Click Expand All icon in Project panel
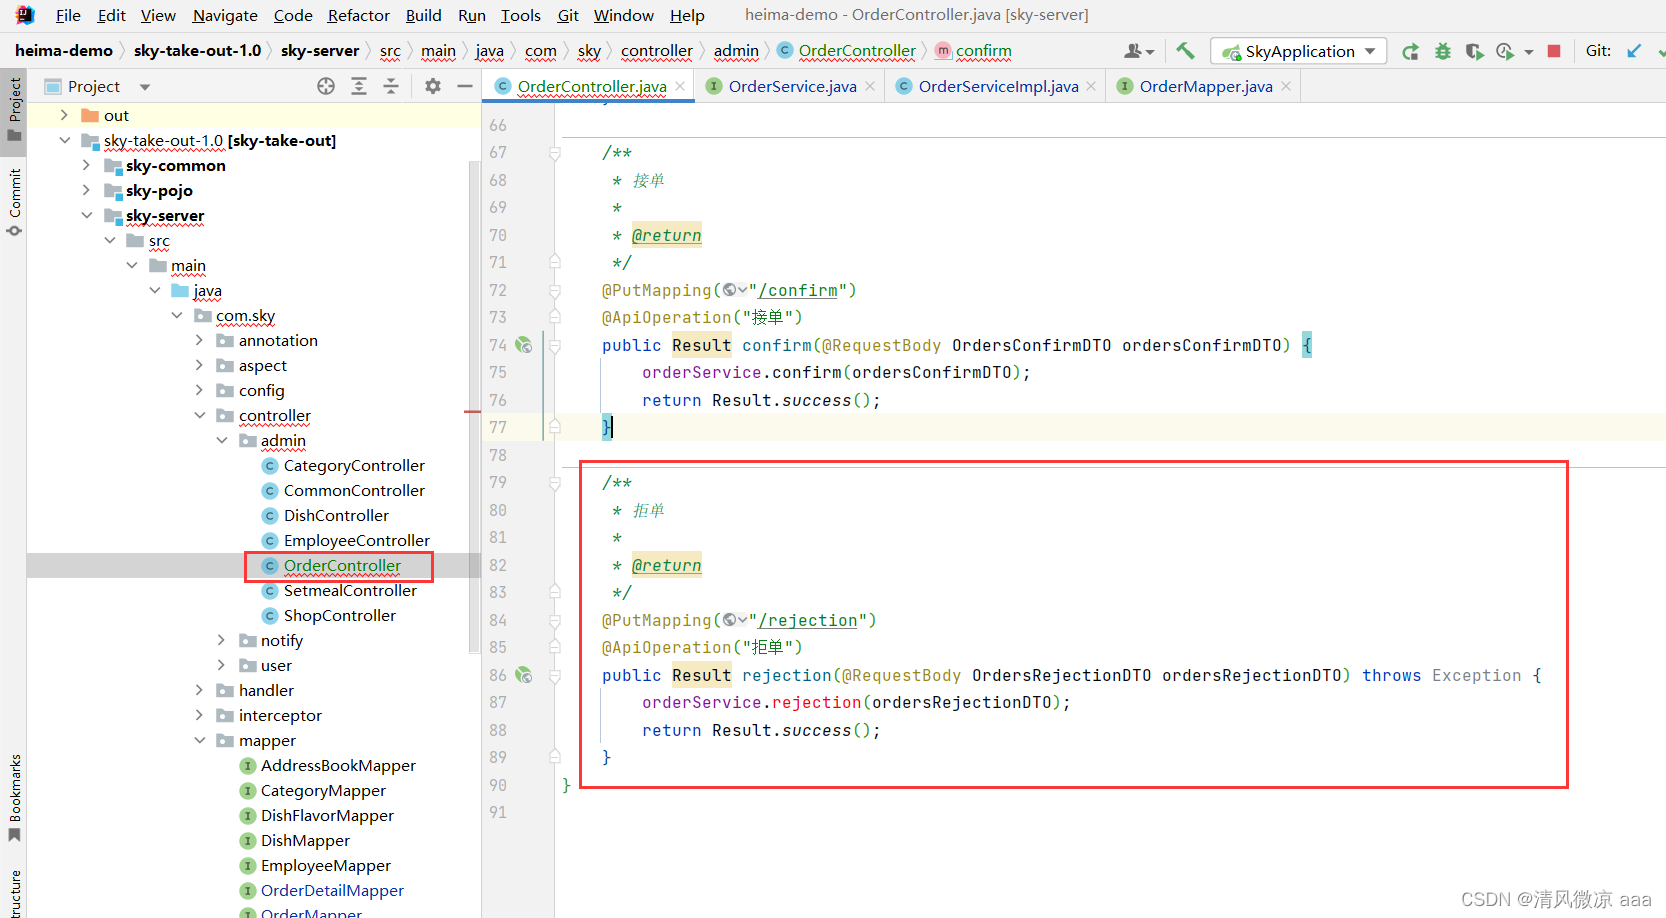Viewport: 1666px width, 918px height. 359,87
